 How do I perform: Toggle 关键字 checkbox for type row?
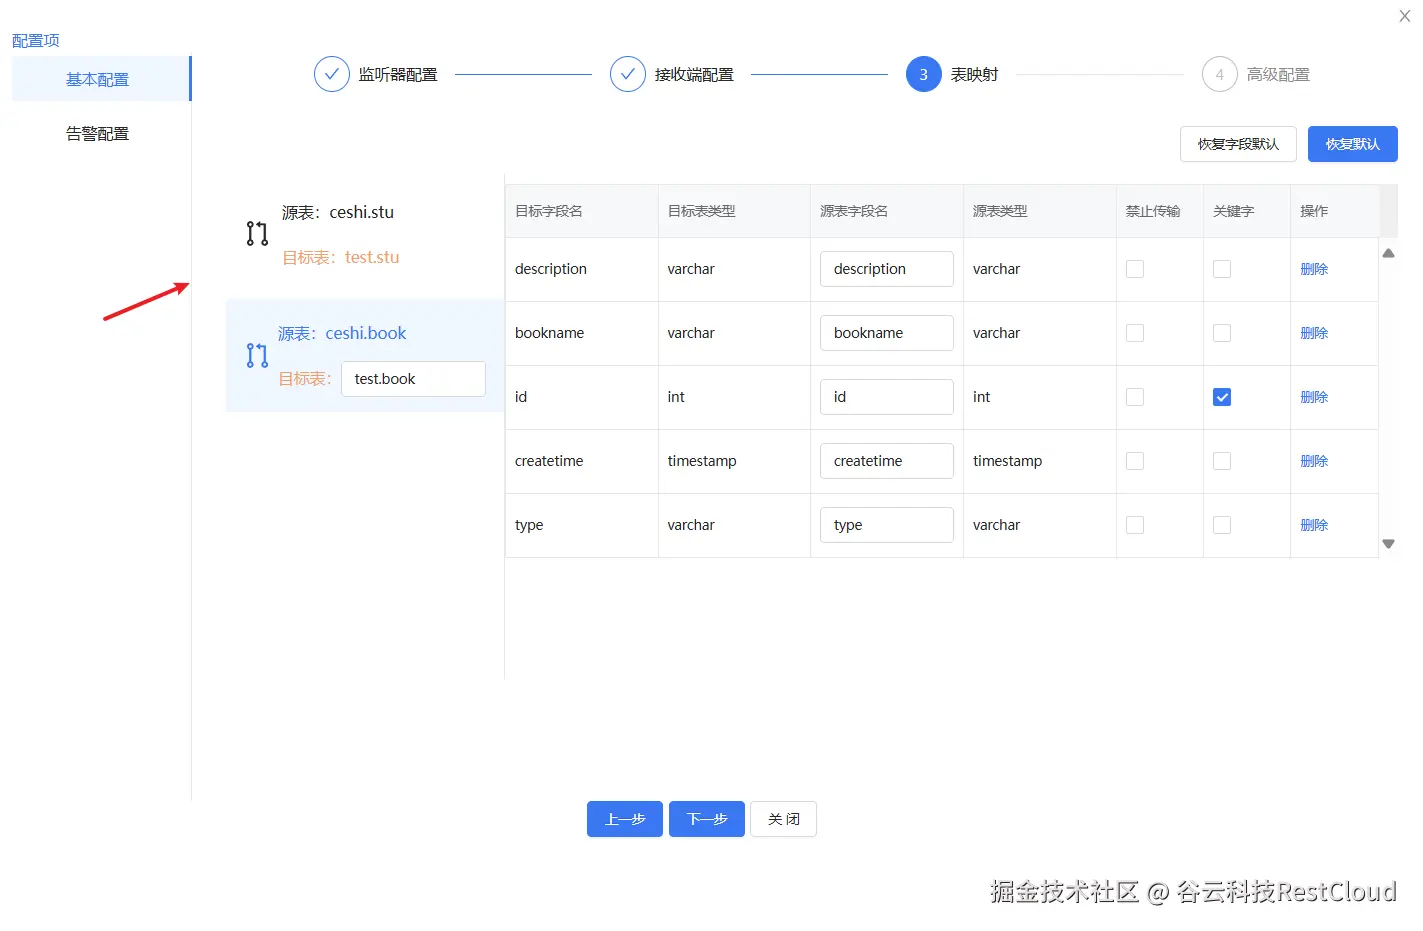coord(1222,525)
